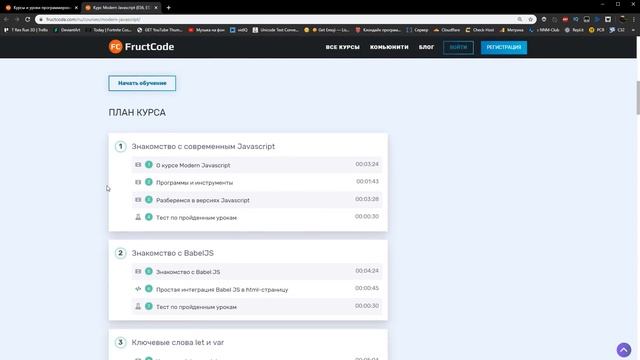Screen dimensions: 640x360
Task: Open the Trello bookmark
Action: [26, 30]
